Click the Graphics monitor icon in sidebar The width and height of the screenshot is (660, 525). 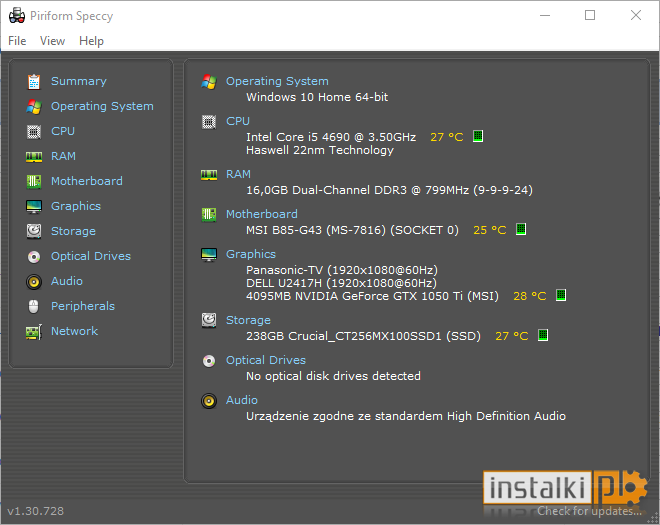tap(34, 207)
